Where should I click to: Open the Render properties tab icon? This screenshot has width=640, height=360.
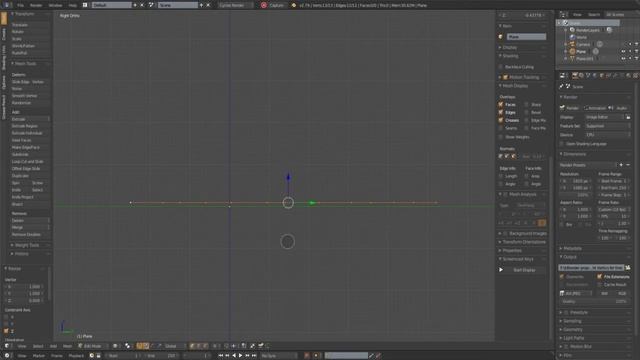[x=575, y=76]
